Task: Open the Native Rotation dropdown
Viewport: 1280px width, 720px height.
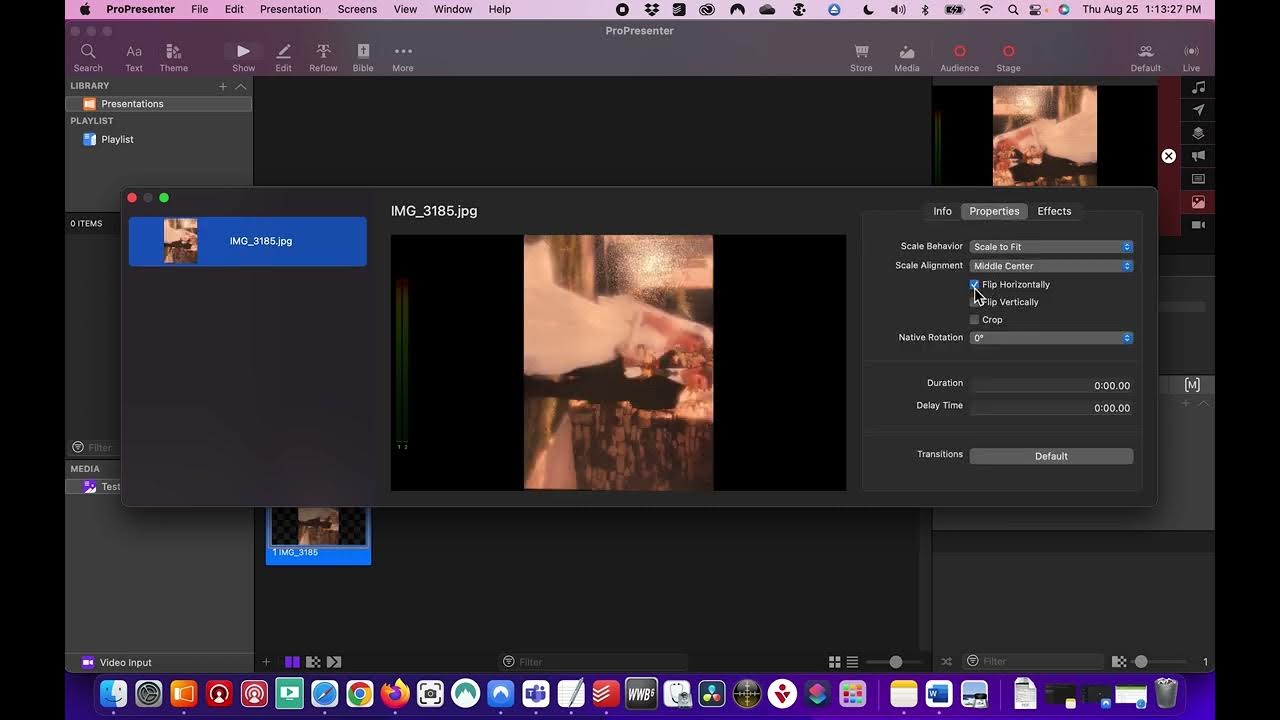Action: (x=1051, y=338)
